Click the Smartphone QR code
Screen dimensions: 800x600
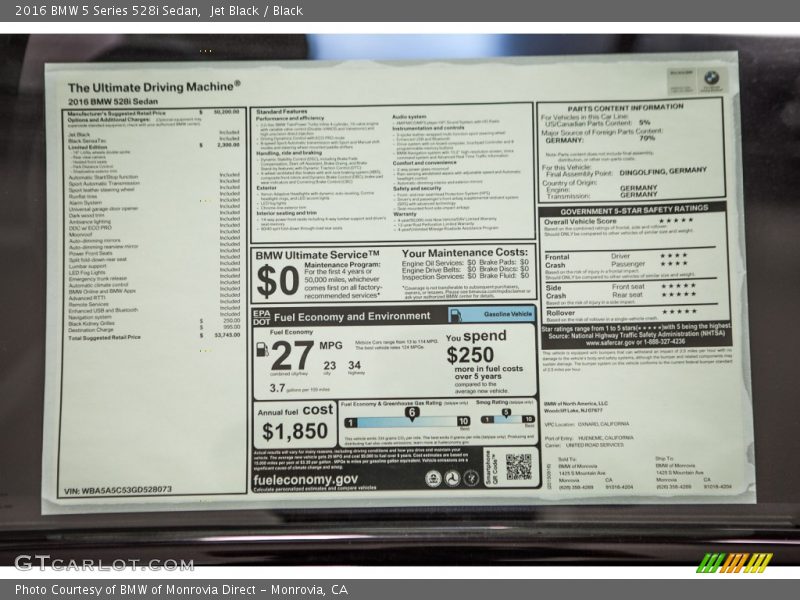tap(518, 466)
